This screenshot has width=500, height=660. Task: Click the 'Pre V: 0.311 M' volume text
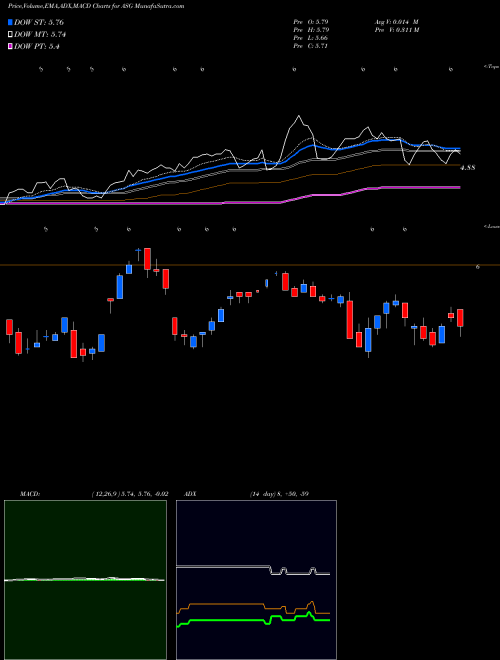coord(396,30)
